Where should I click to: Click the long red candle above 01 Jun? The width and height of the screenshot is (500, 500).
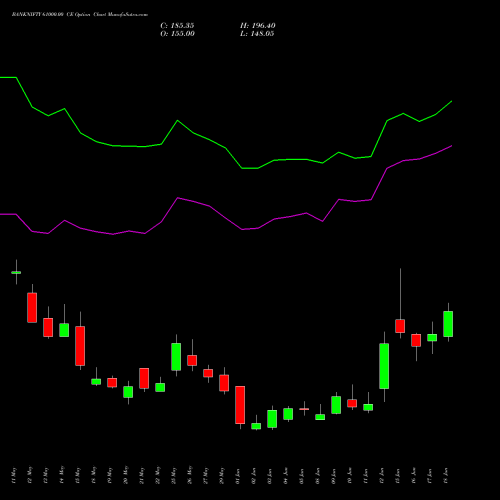pyautogui.click(x=240, y=405)
